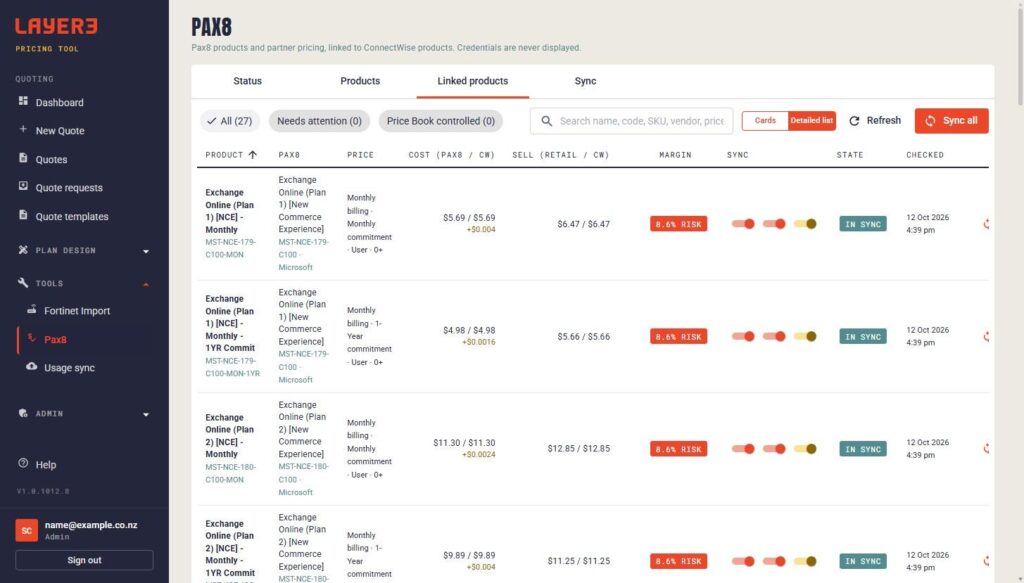Toggle first sync switch for Plan 1 Monthly

(743, 224)
